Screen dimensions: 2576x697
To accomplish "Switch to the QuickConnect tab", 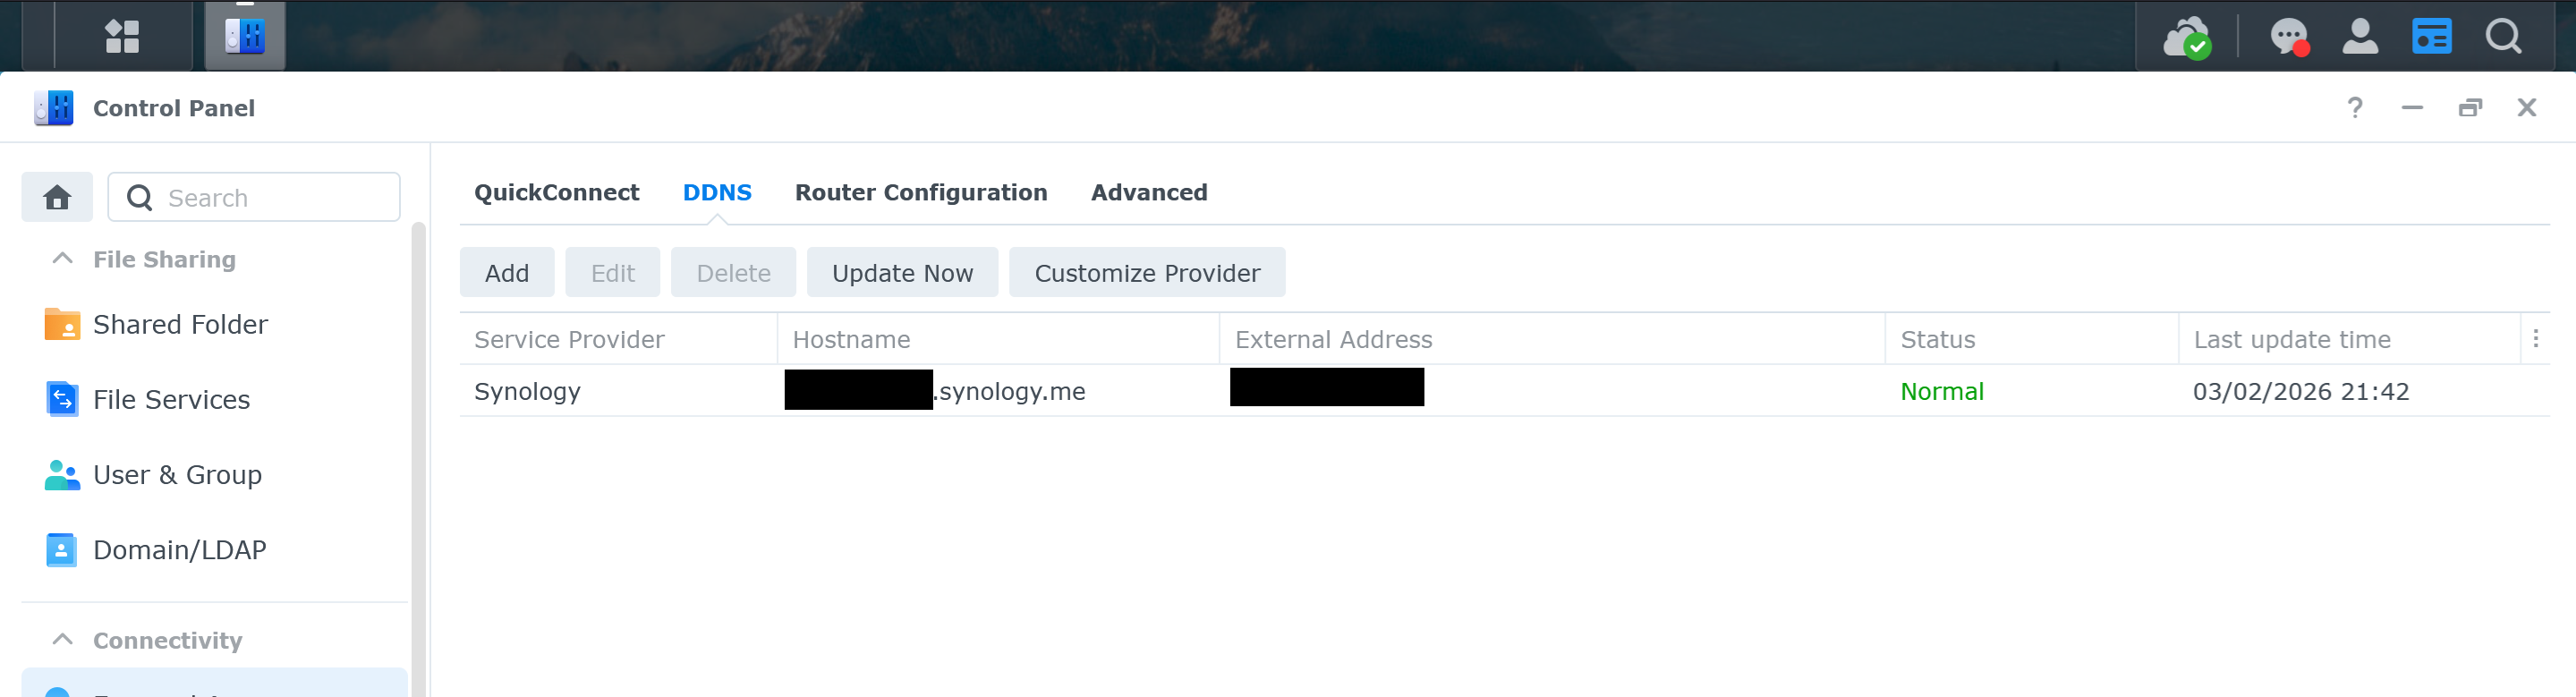I will [556, 192].
